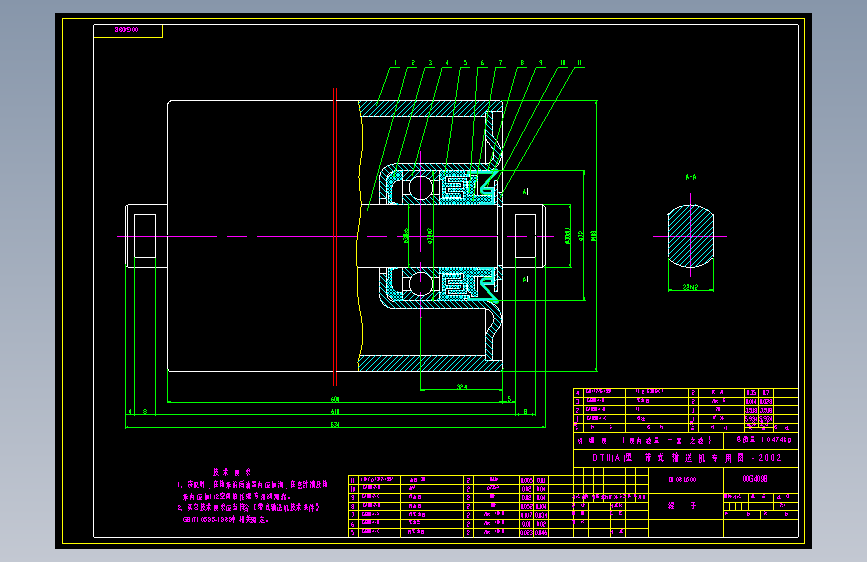Image resolution: width=867 pixels, height=562 pixels.
Task: Click the lower ball bearing circle
Action: 421,283
